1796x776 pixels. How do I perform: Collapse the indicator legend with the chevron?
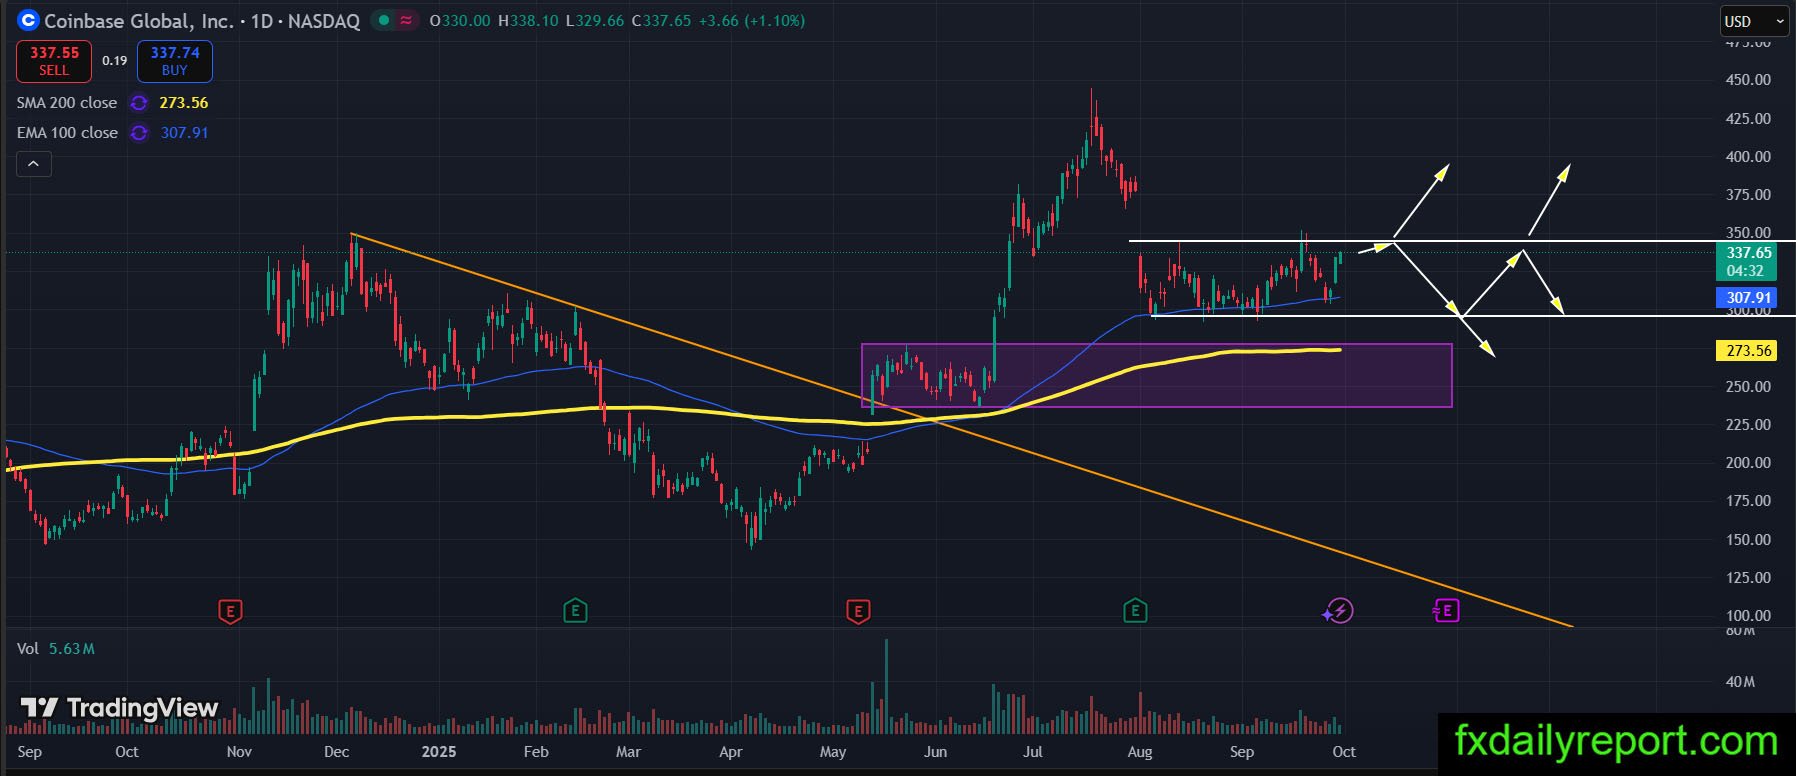[x=33, y=164]
